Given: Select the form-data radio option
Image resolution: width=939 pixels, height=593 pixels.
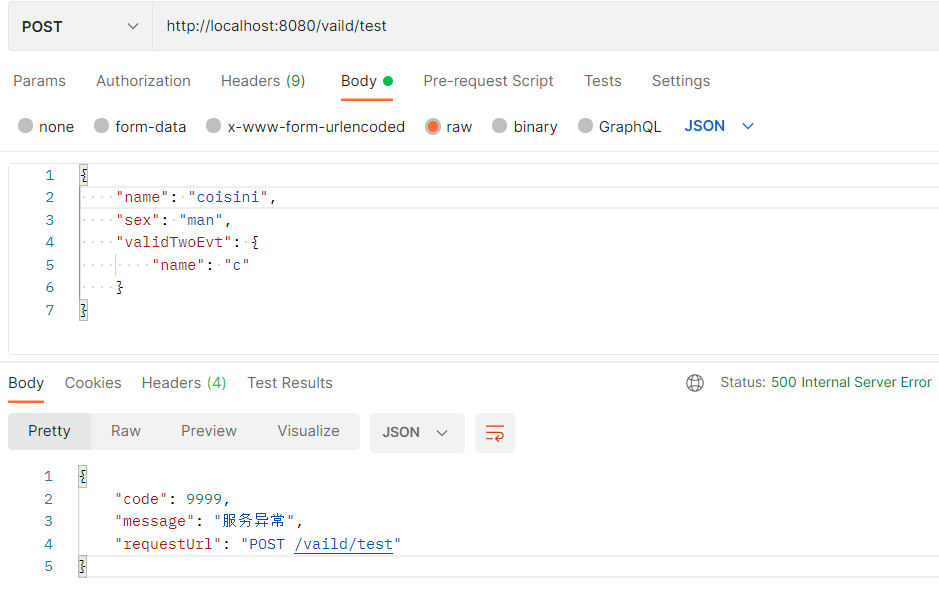Looking at the screenshot, I should (102, 126).
